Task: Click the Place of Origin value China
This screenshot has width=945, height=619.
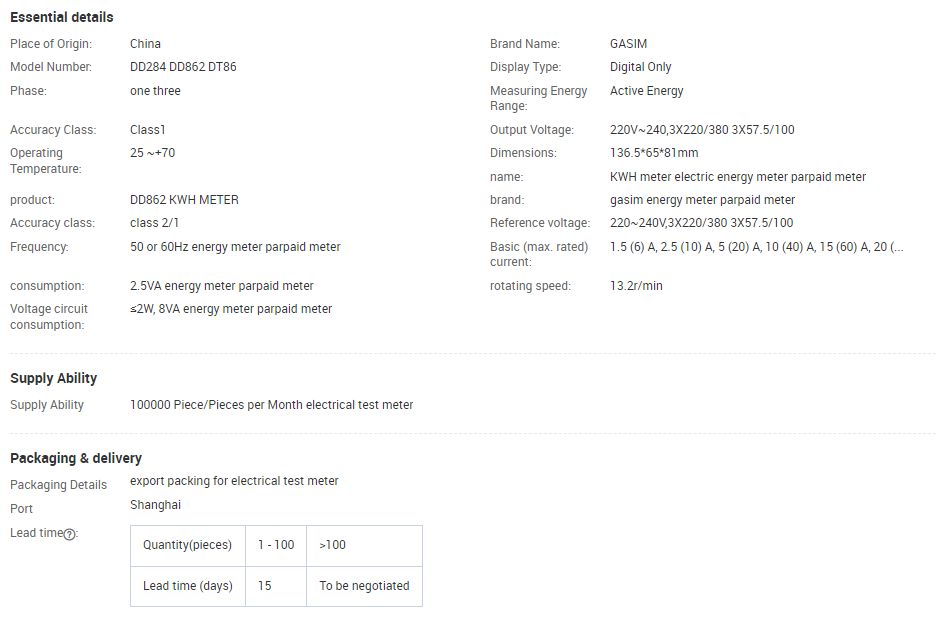Action: click(x=145, y=44)
